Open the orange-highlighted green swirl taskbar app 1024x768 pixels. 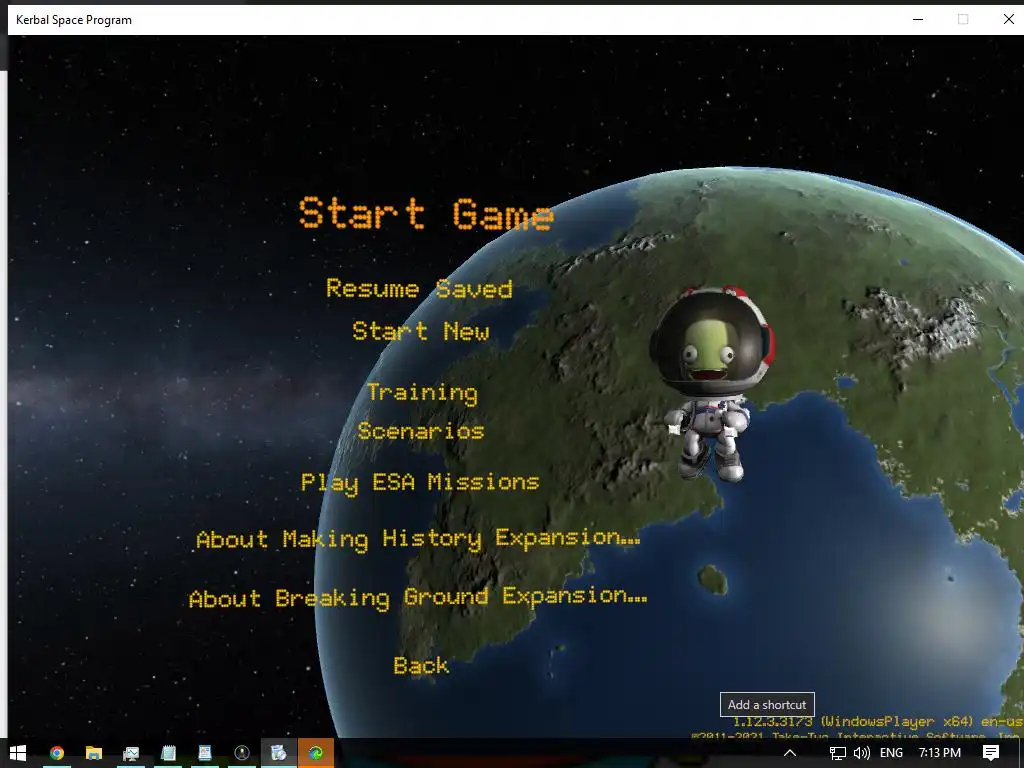[316, 753]
